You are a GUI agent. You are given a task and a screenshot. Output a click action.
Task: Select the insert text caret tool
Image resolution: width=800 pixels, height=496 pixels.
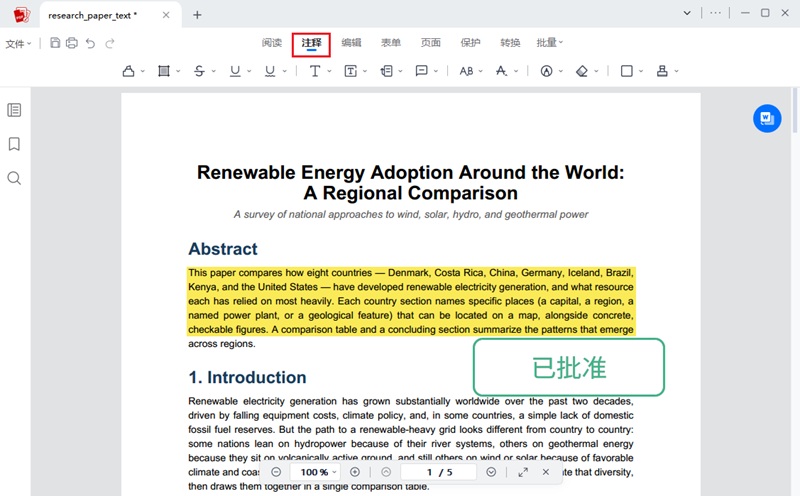coord(502,71)
